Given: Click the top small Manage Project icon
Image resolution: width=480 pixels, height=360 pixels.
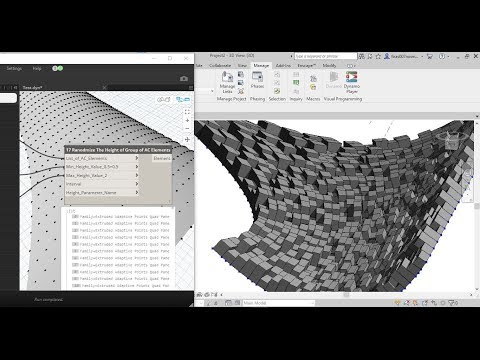Looking at the screenshot, I should tap(241, 74).
